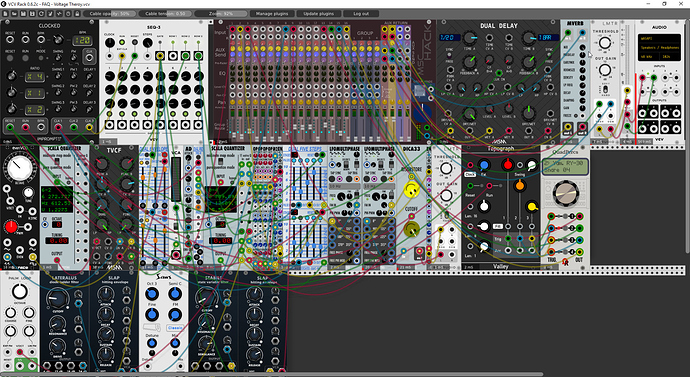Enable power meter toolbar icon

pyautogui.click(x=59, y=14)
